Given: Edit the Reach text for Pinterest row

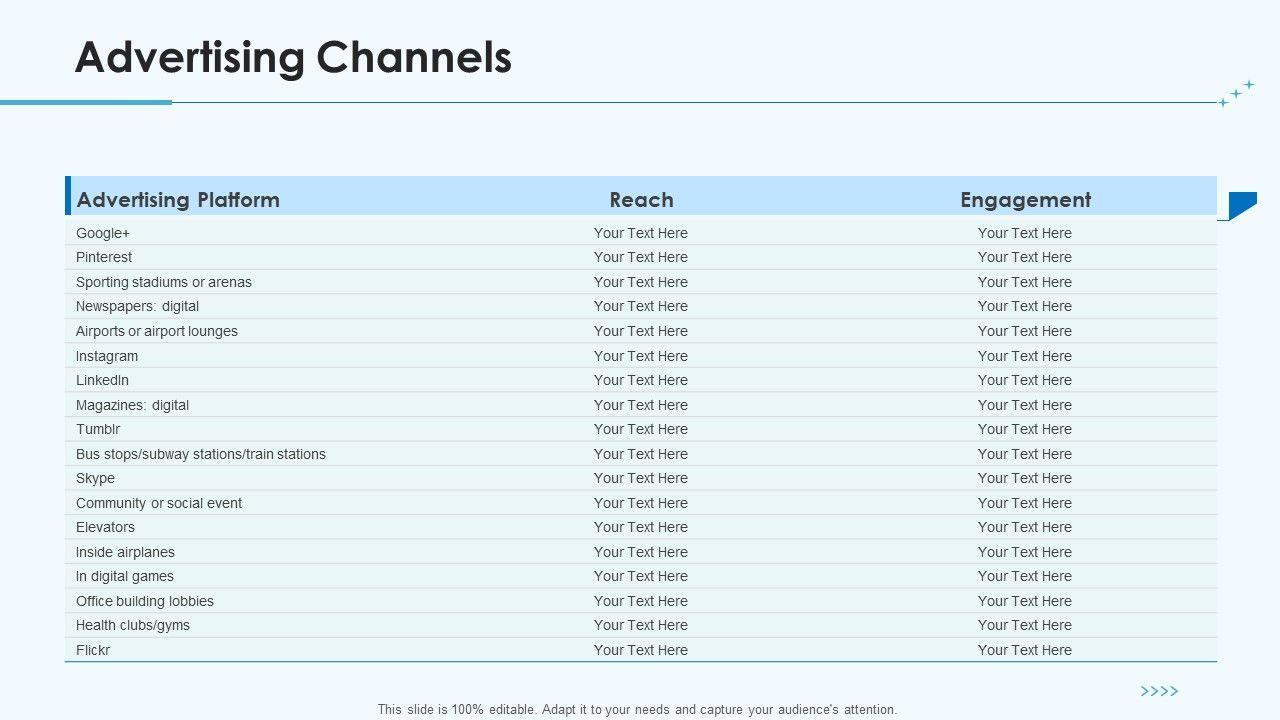Looking at the screenshot, I should 641,257.
